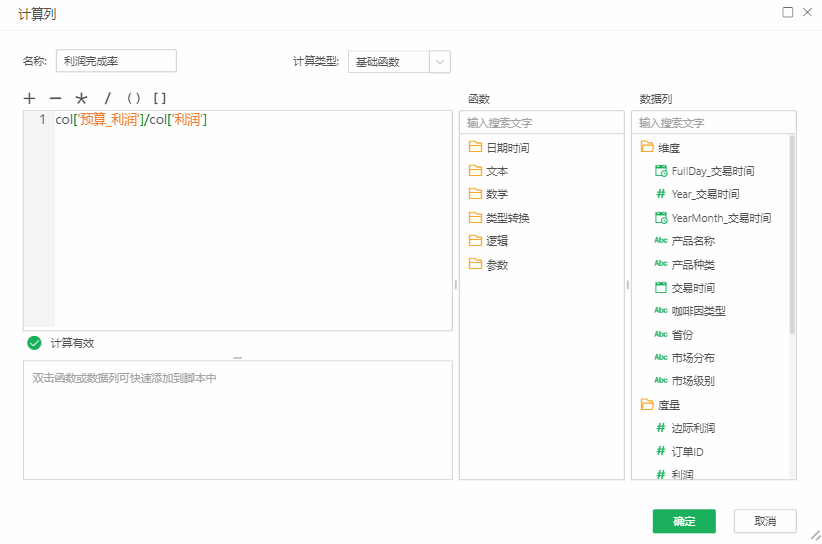Focus the function search box
The width and height of the screenshot is (822, 544).
click(541, 123)
